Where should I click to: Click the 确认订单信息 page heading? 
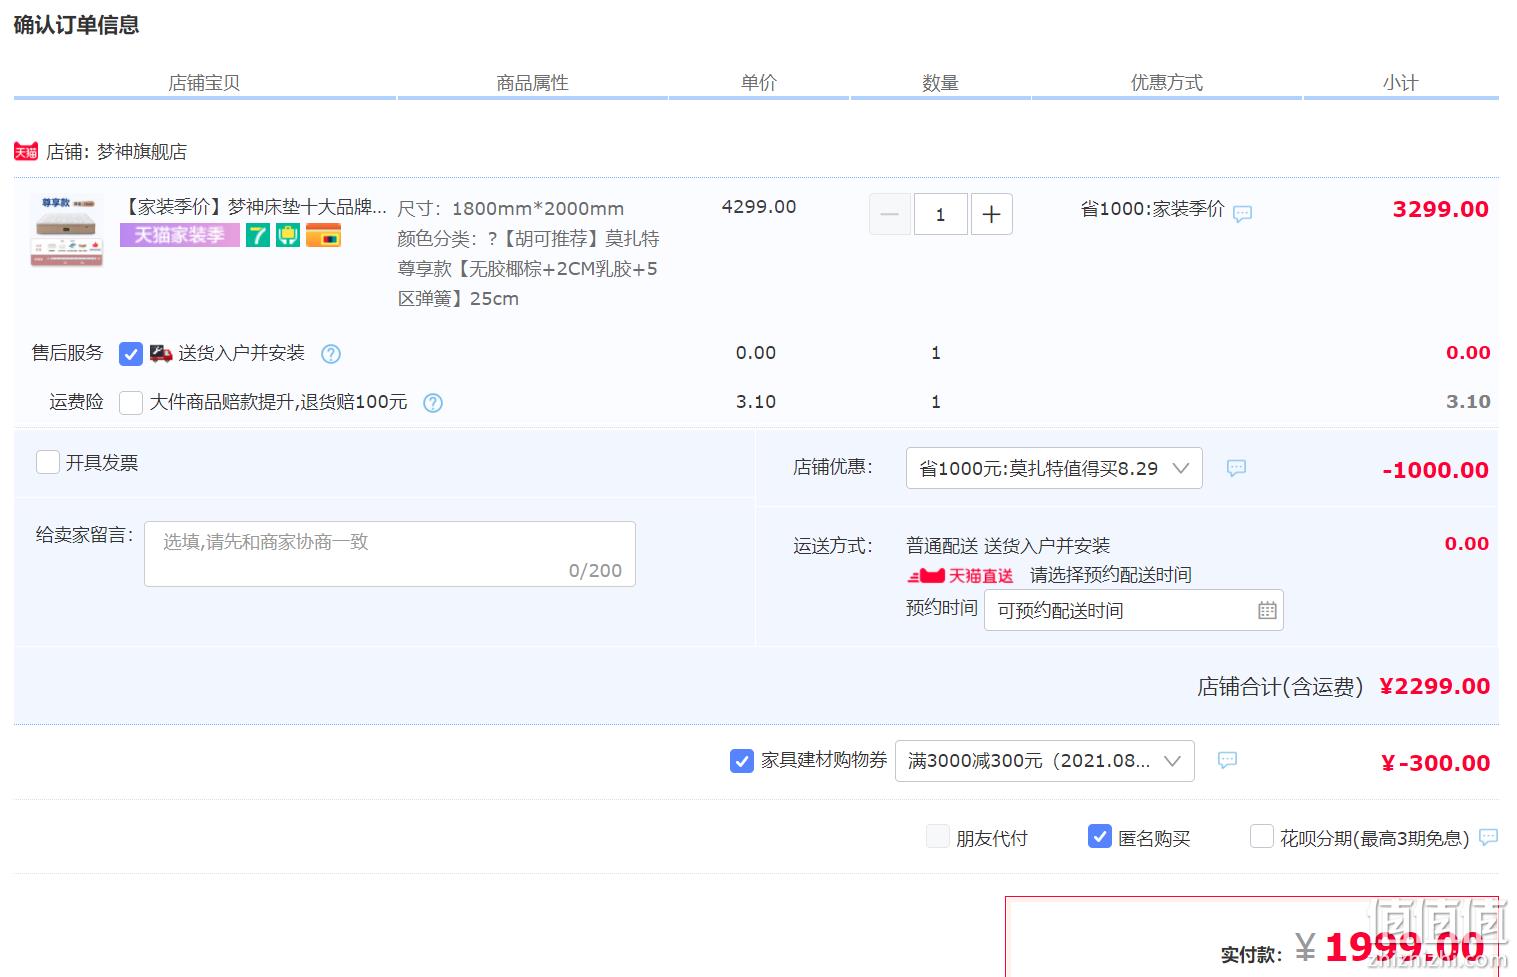[76, 25]
